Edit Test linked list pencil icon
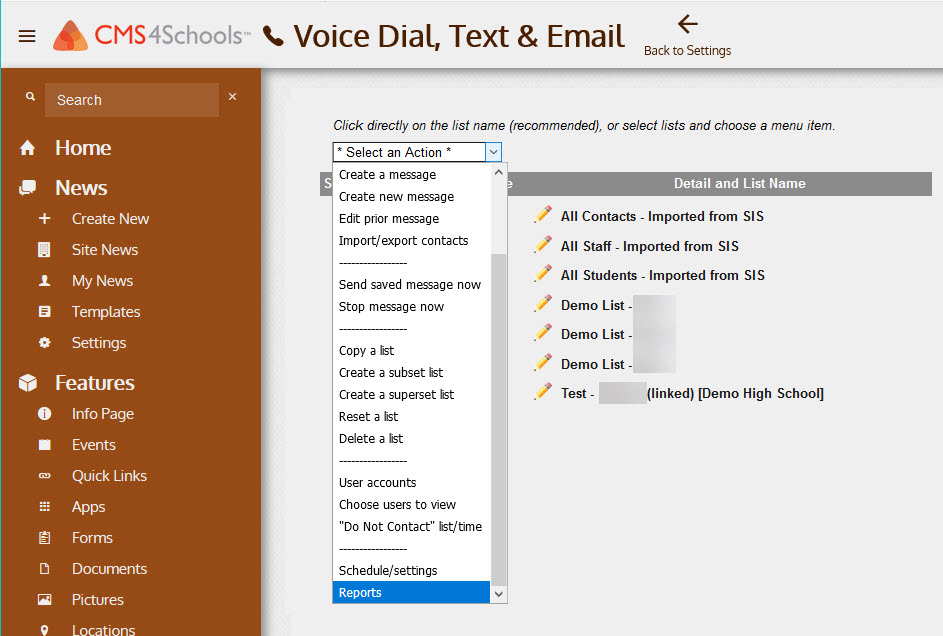 point(542,391)
